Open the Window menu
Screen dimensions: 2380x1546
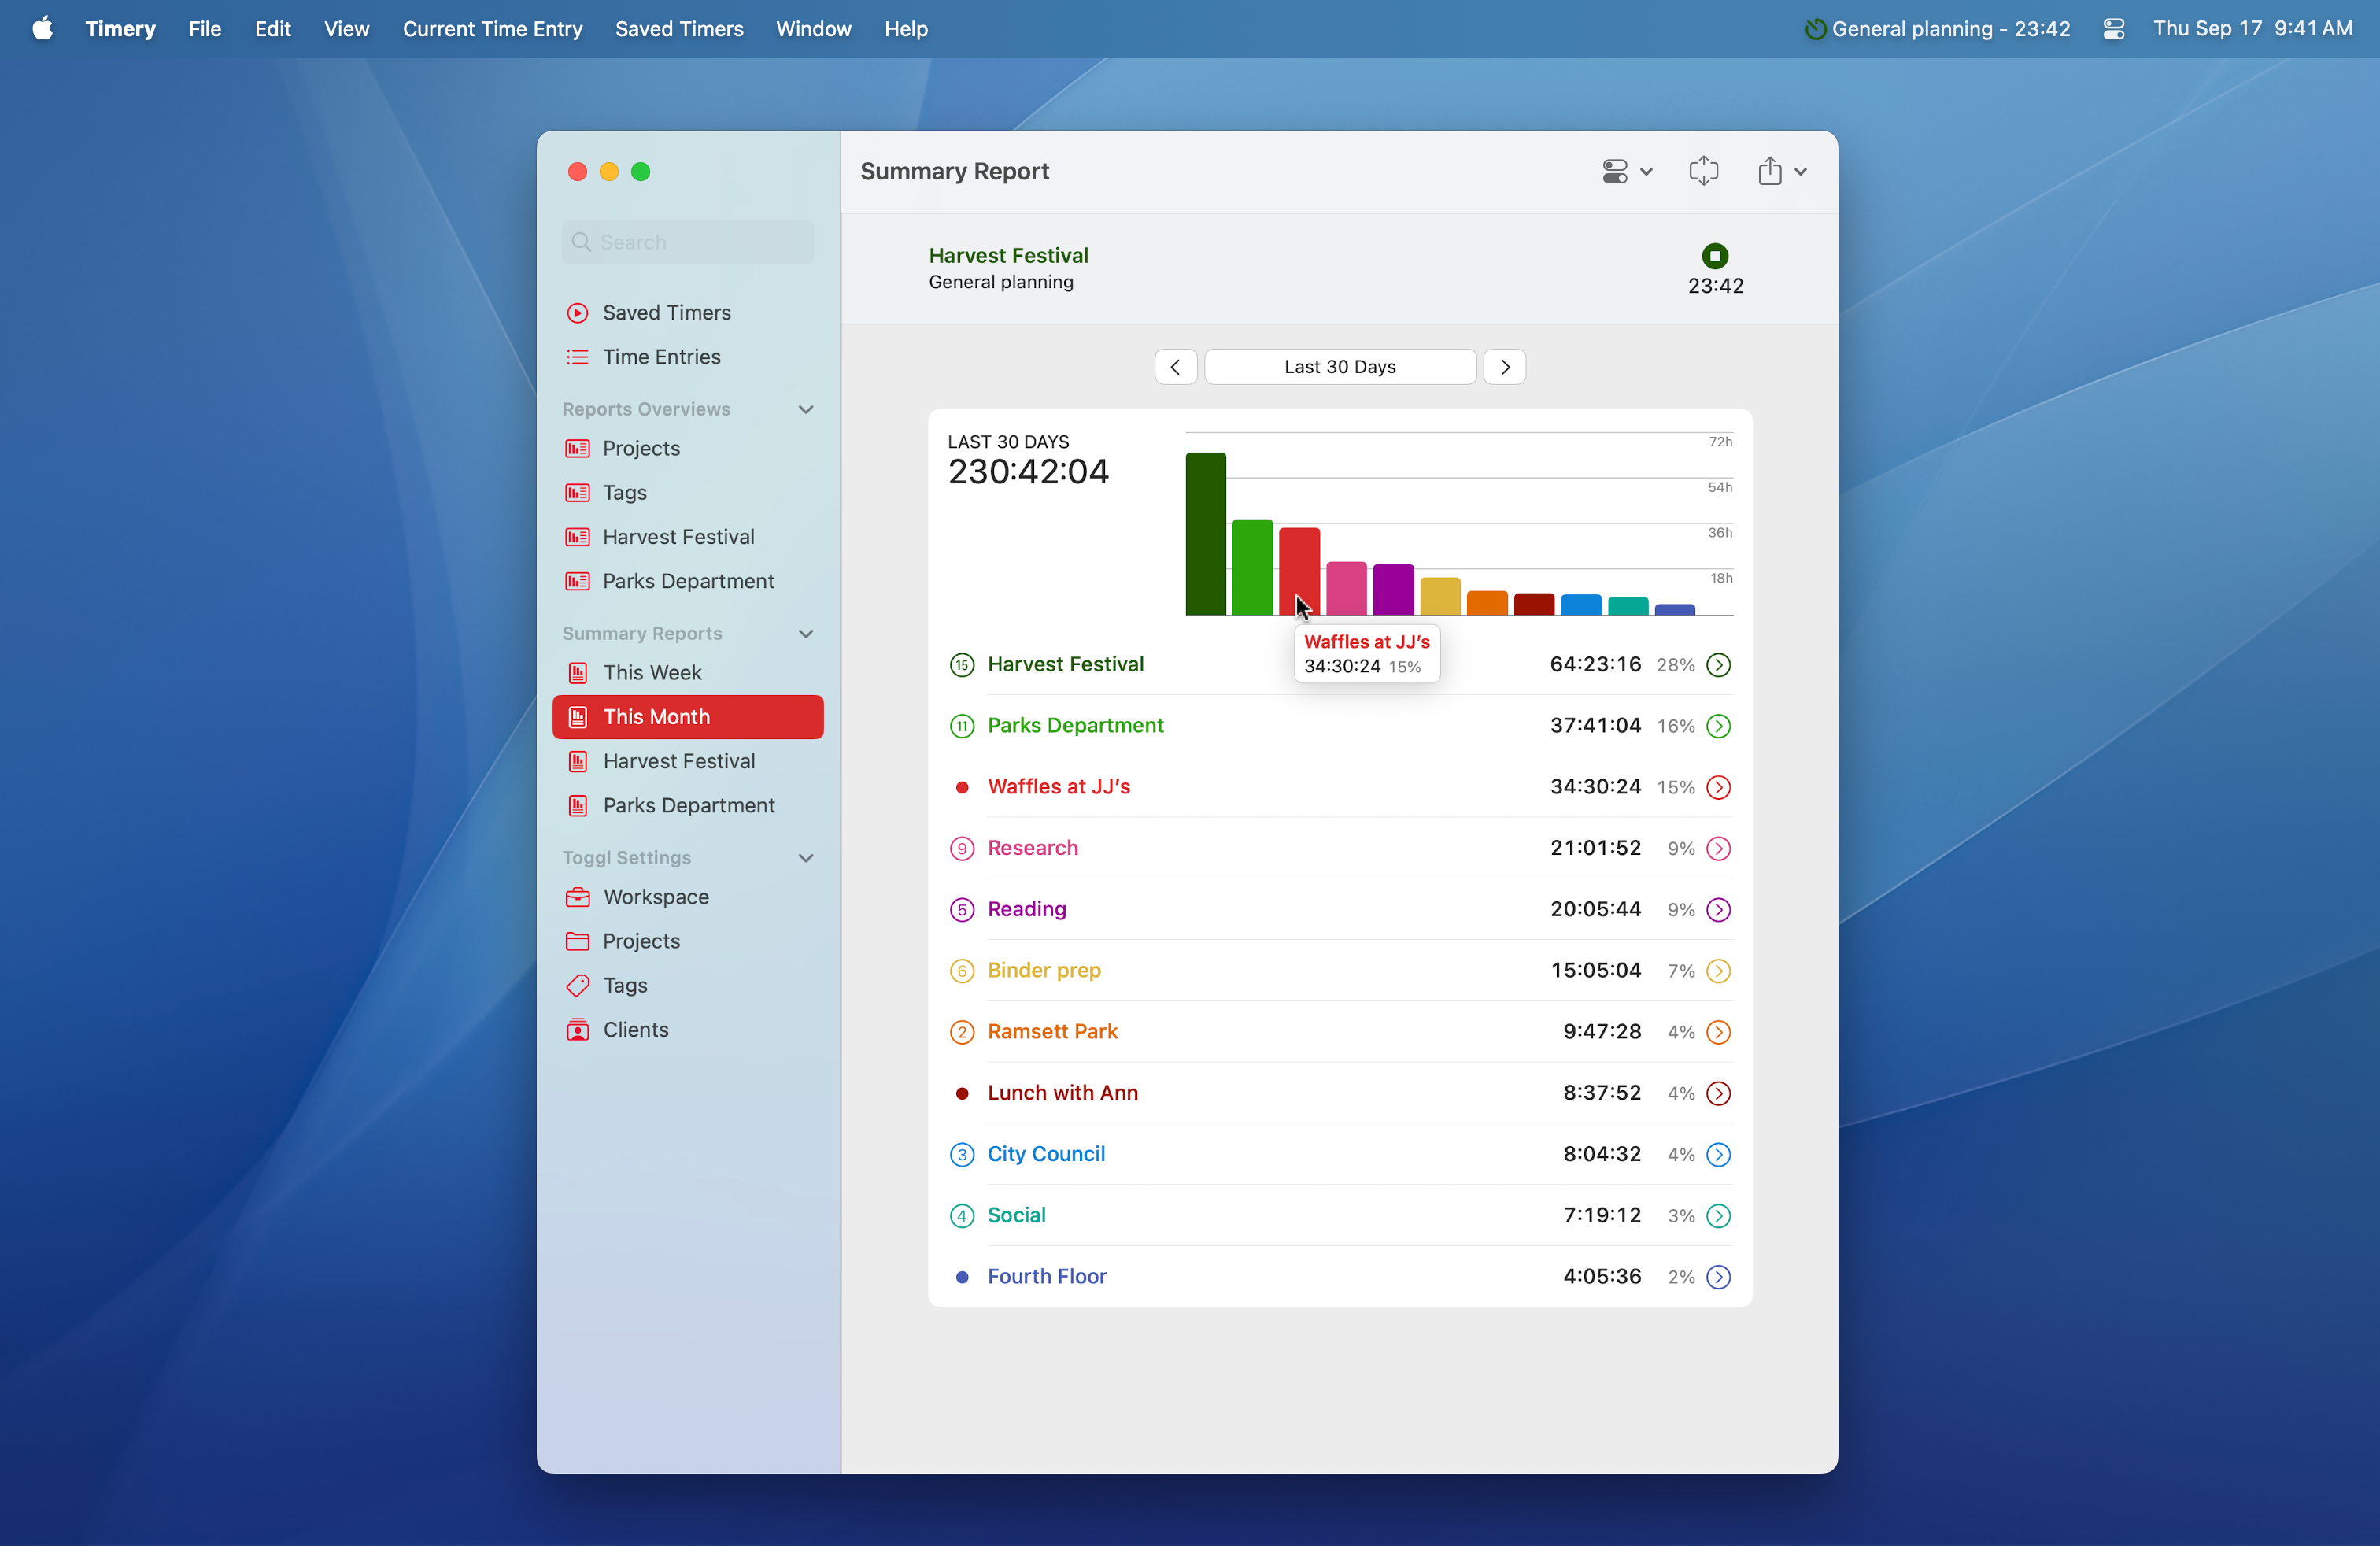[813, 29]
